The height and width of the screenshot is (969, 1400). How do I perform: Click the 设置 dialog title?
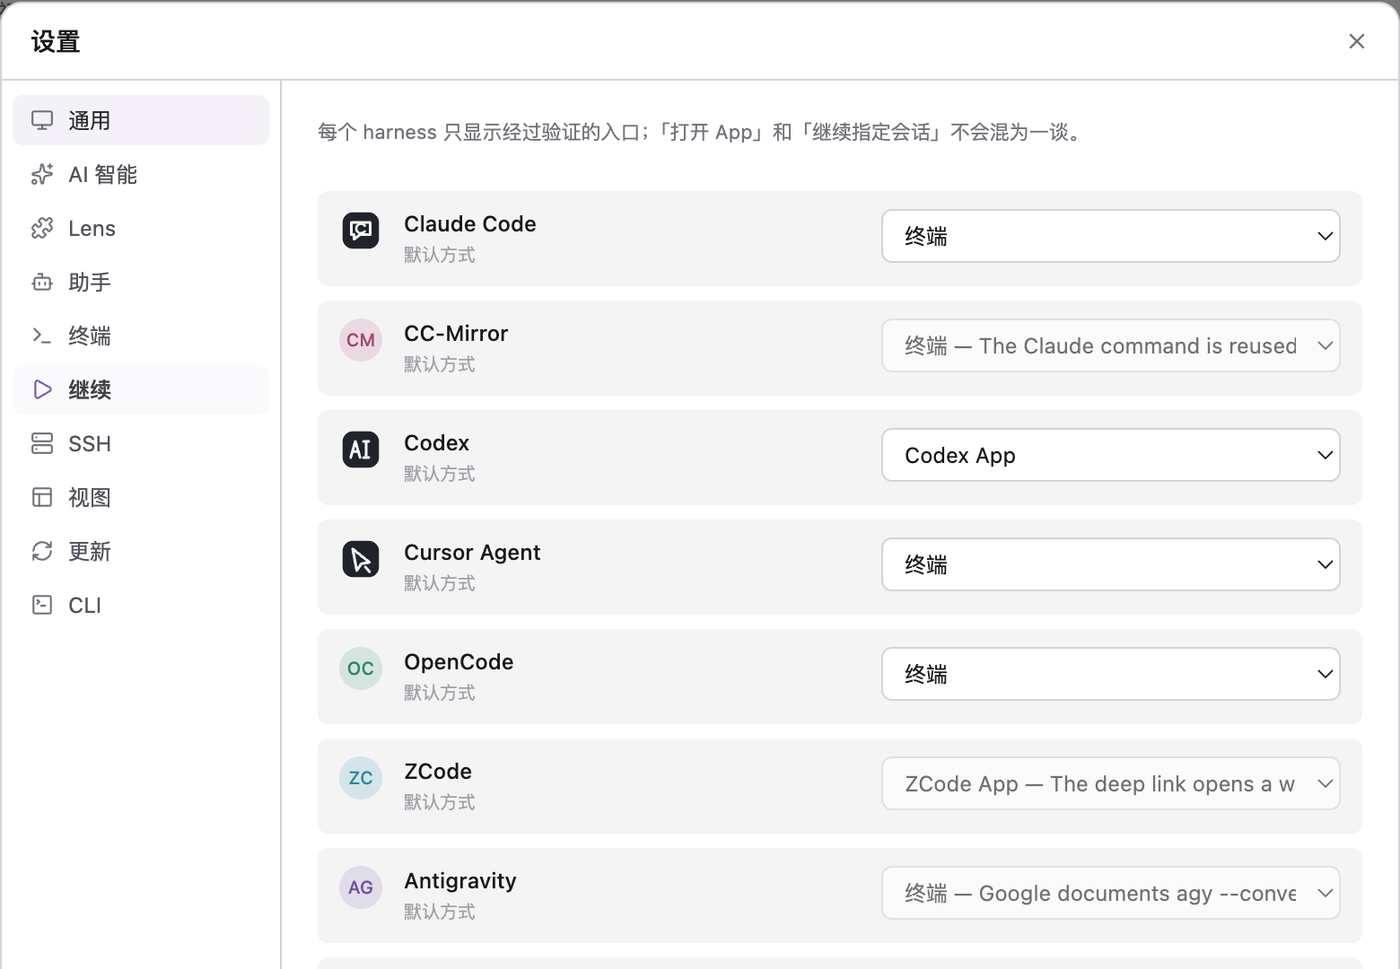[x=55, y=41]
